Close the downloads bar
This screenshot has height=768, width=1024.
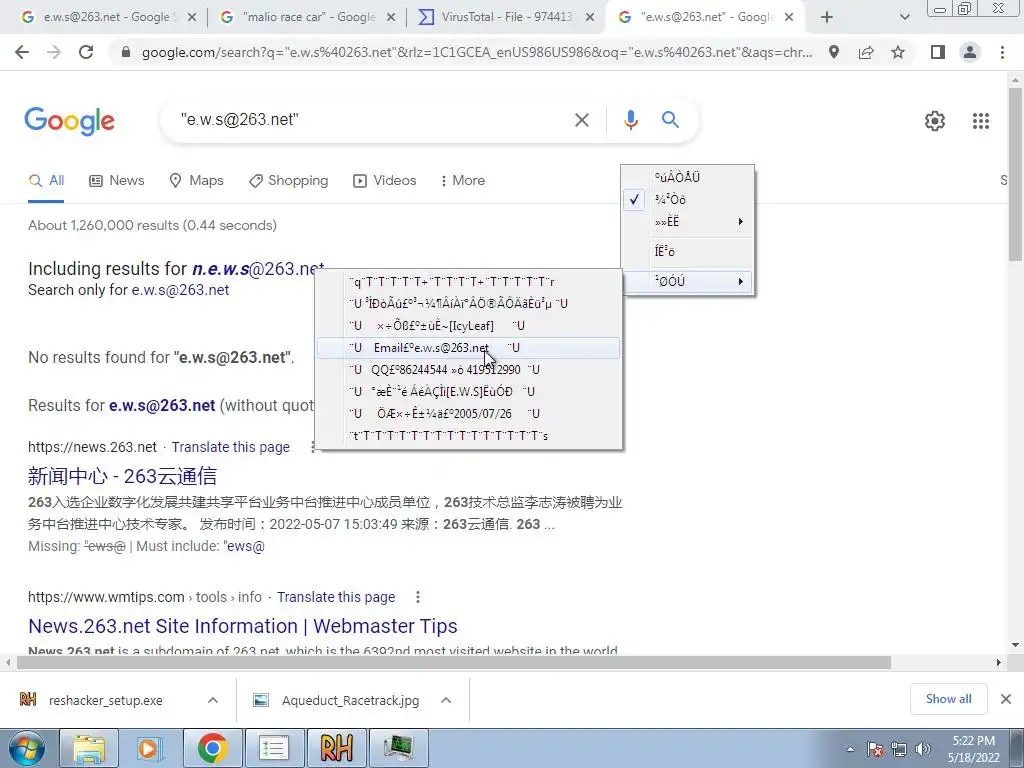tap(1006, 699)
